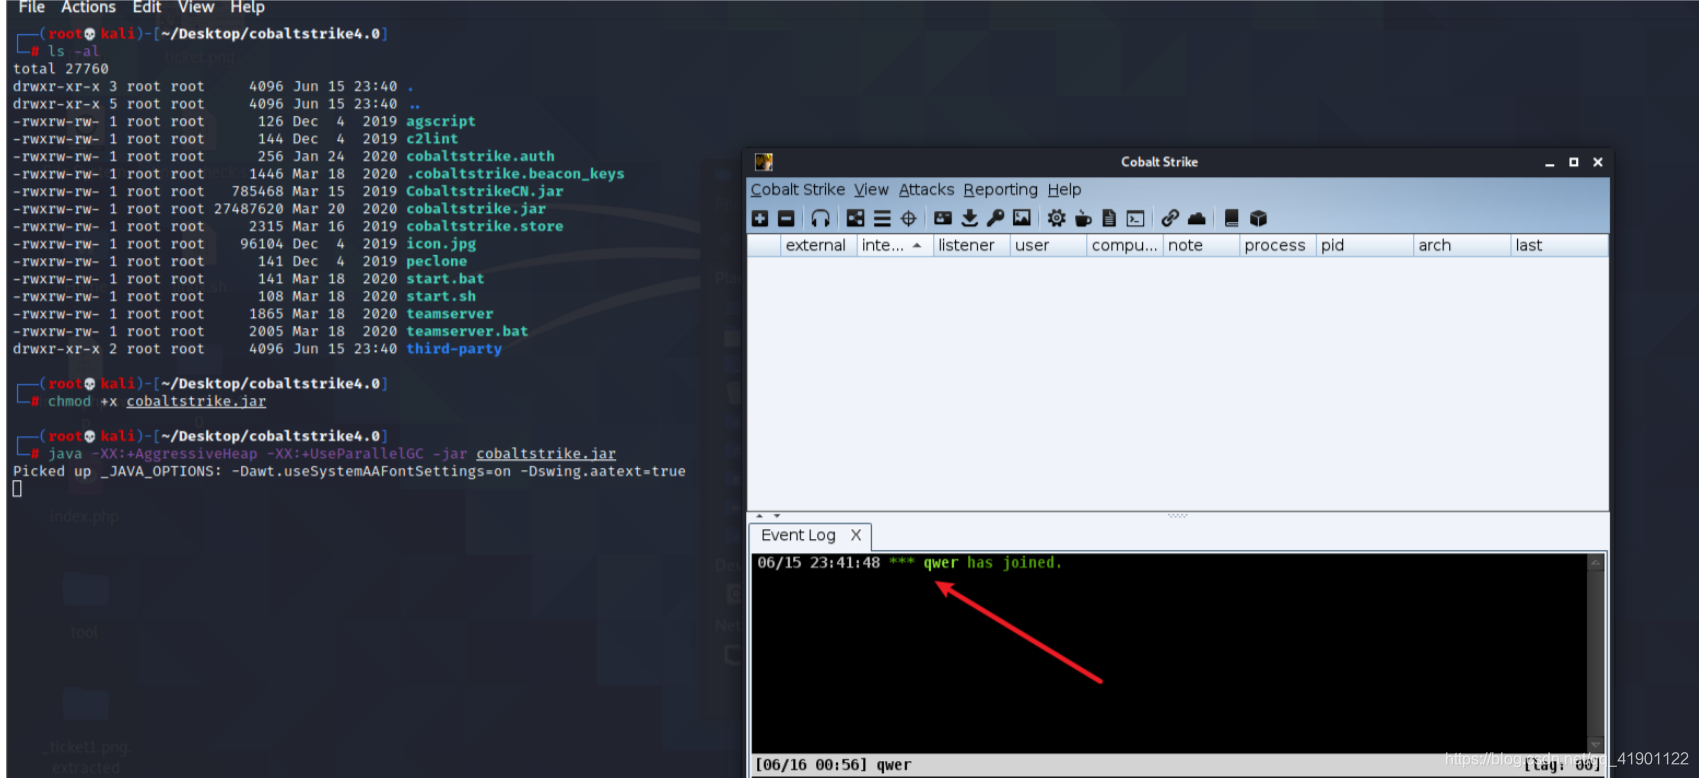Viewport: 1699px width, 778px height.
Task: Open terminal View menu
Action: point(196,7)
